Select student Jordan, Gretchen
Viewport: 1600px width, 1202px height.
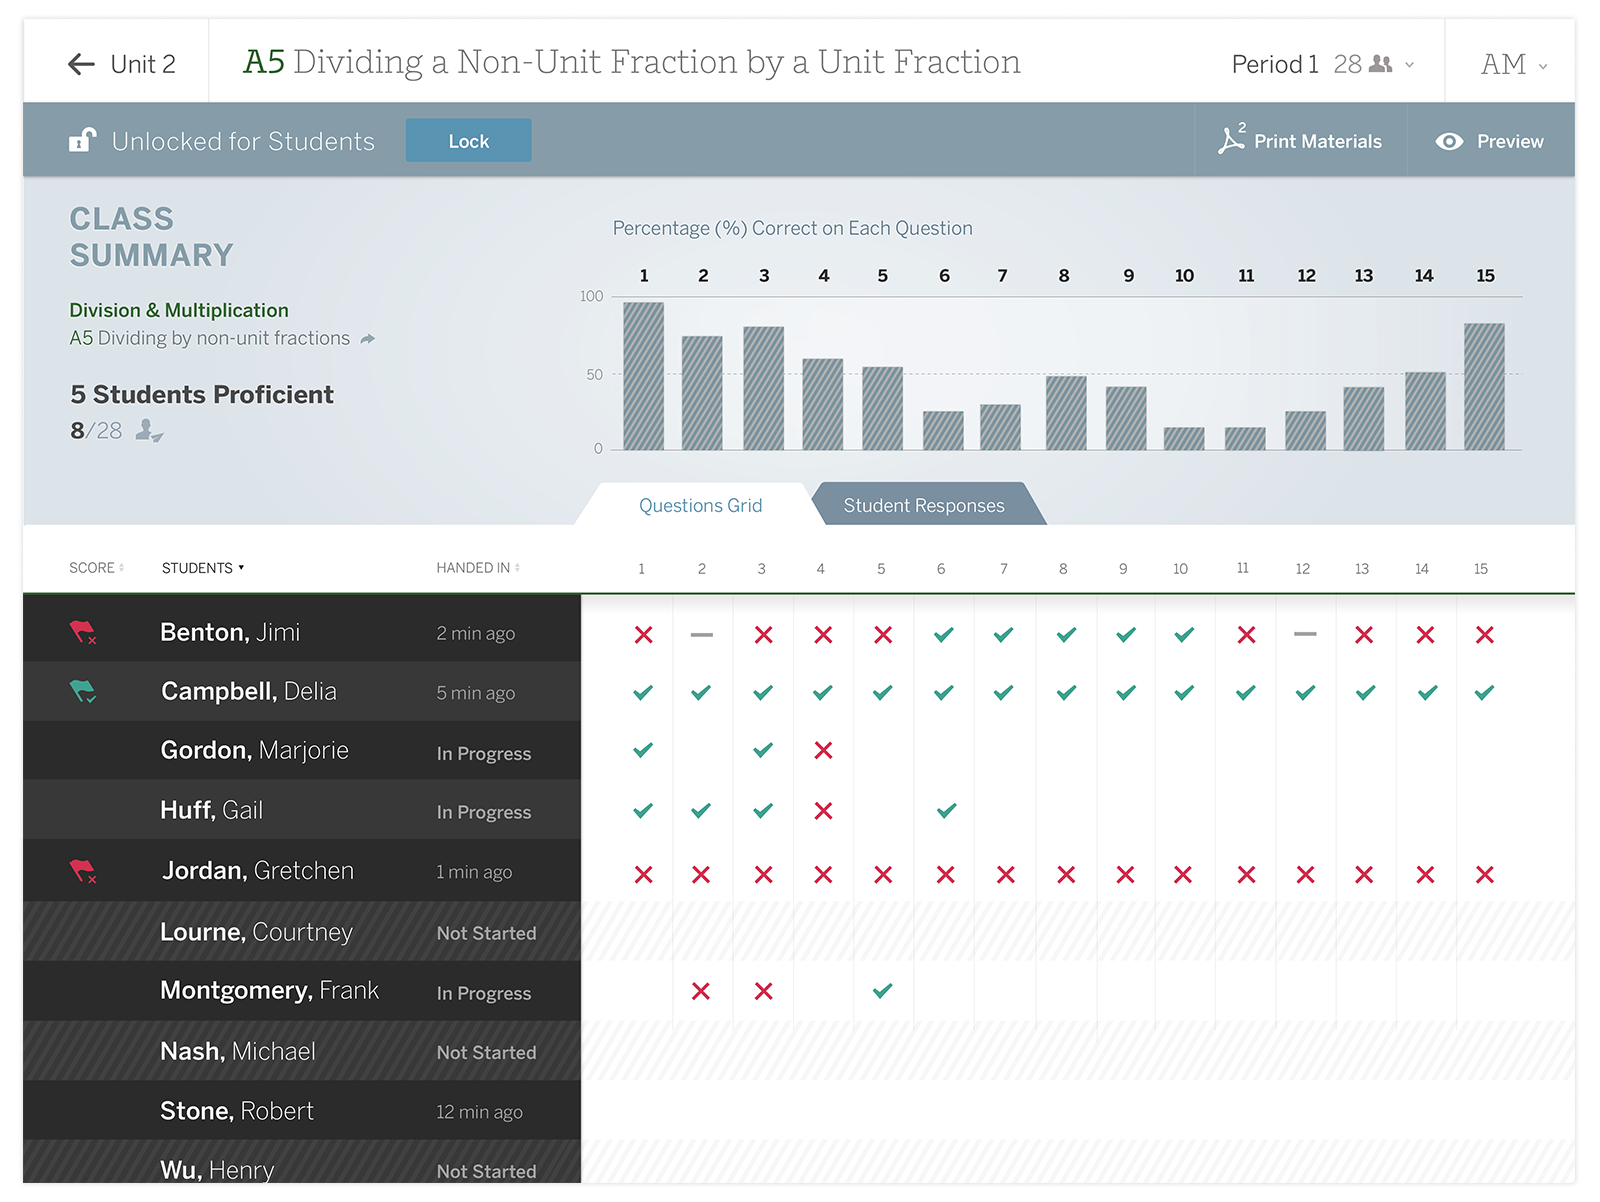(258, 870)
